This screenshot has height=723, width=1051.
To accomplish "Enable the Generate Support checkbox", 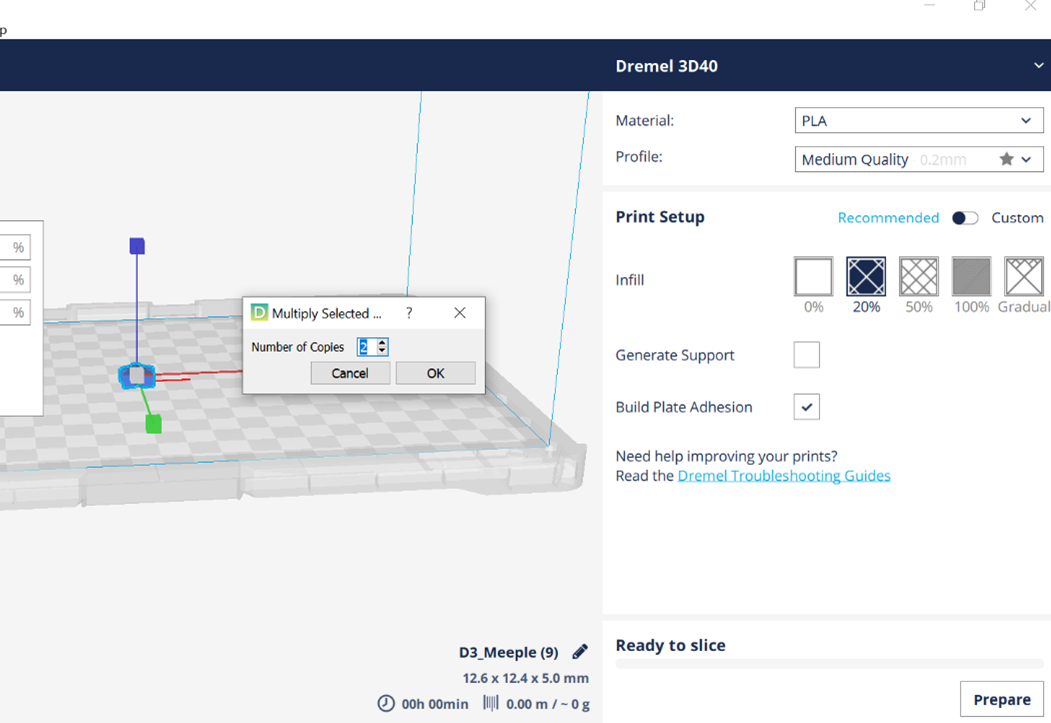I will [x=806, y=354].
